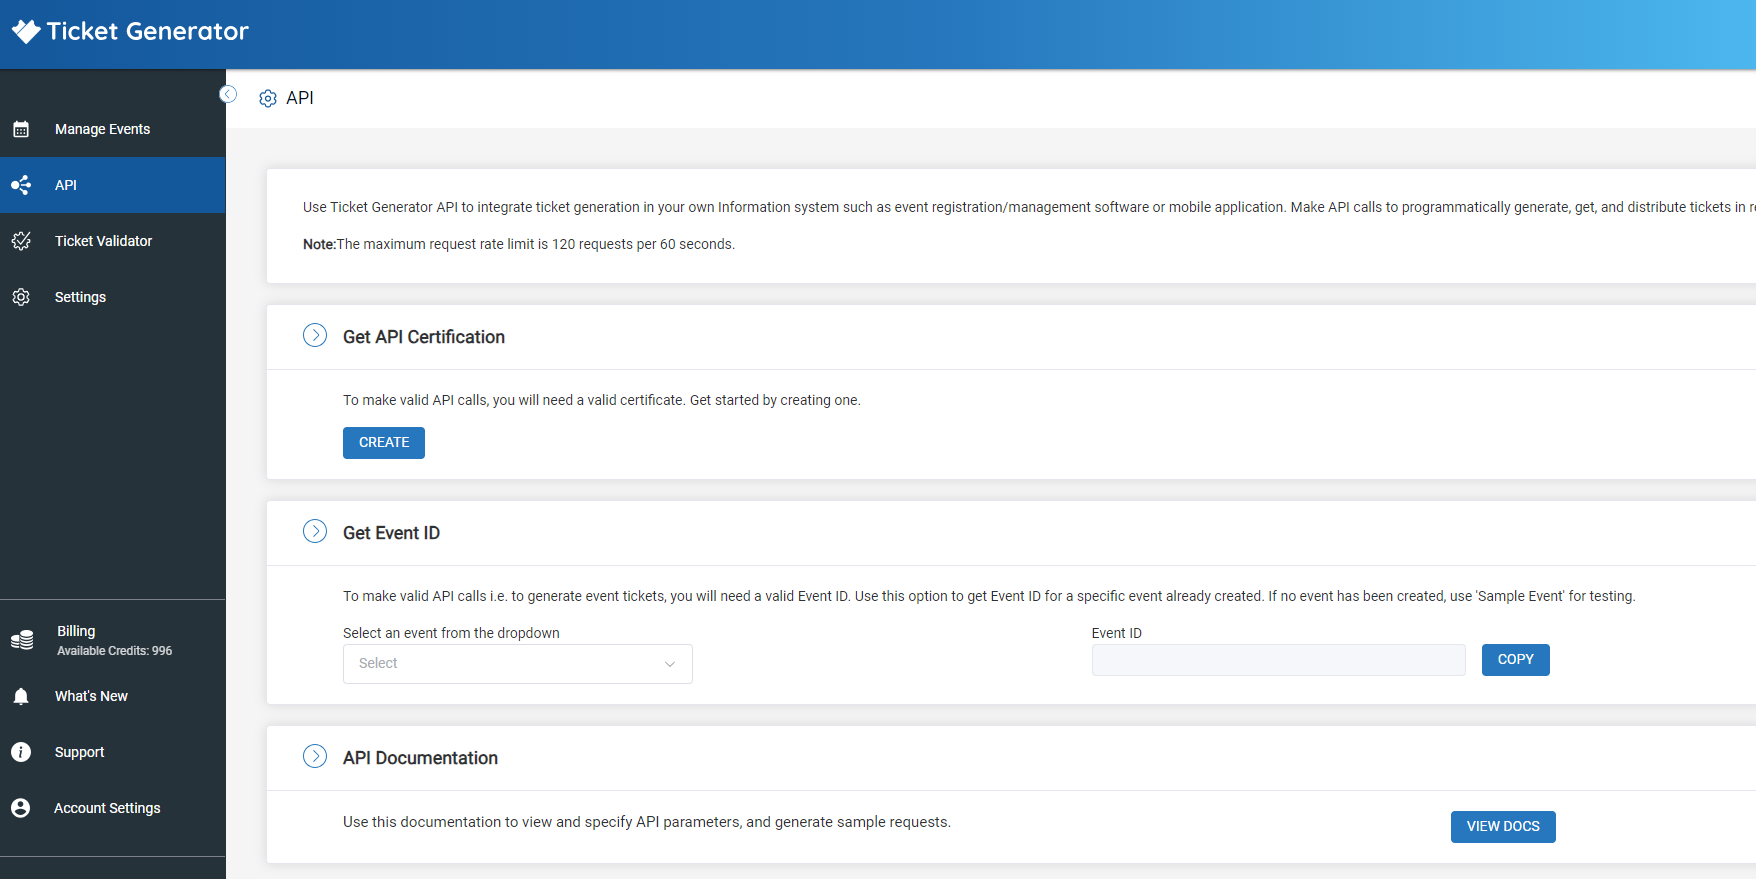Click the Manage Events calendar icon

(21, 129)
